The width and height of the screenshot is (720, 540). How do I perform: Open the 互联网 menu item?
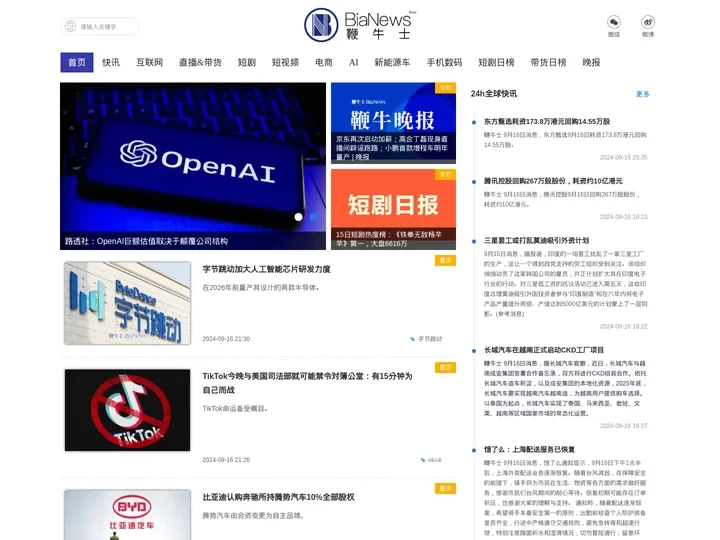(x=149, y=62)
